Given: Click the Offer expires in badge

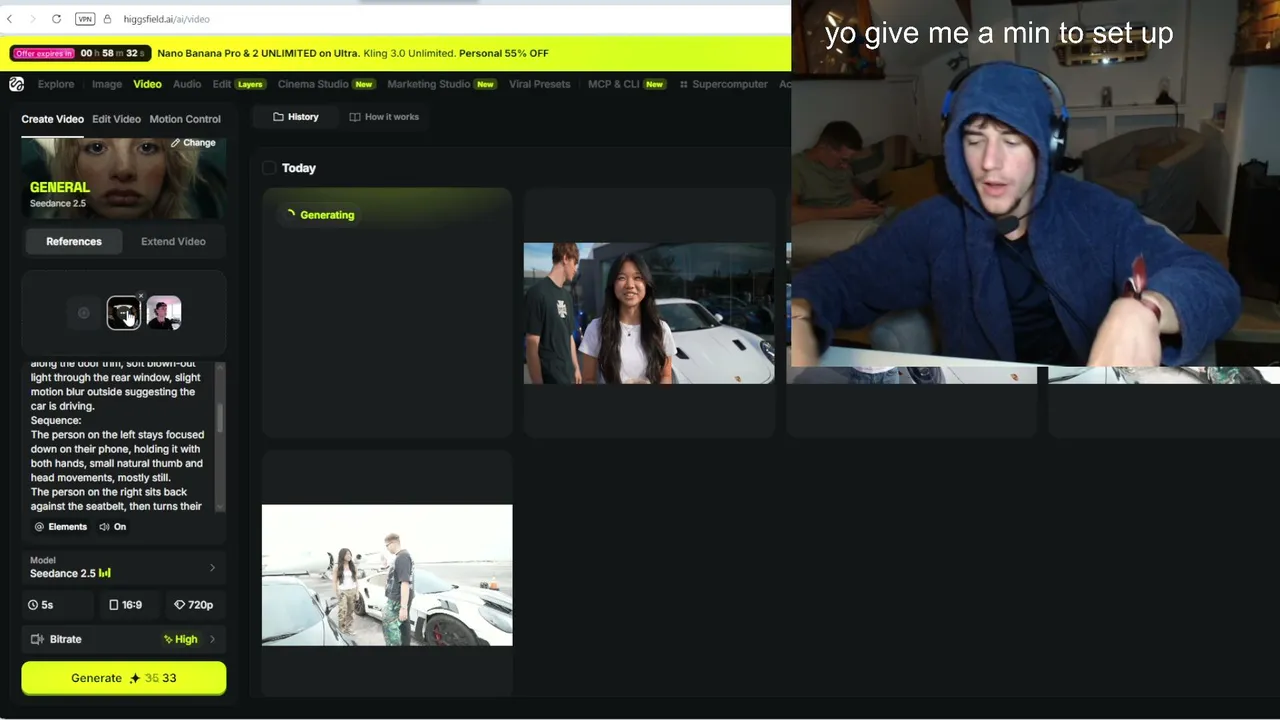Looking at the screenshot, I should coord(44,53).
